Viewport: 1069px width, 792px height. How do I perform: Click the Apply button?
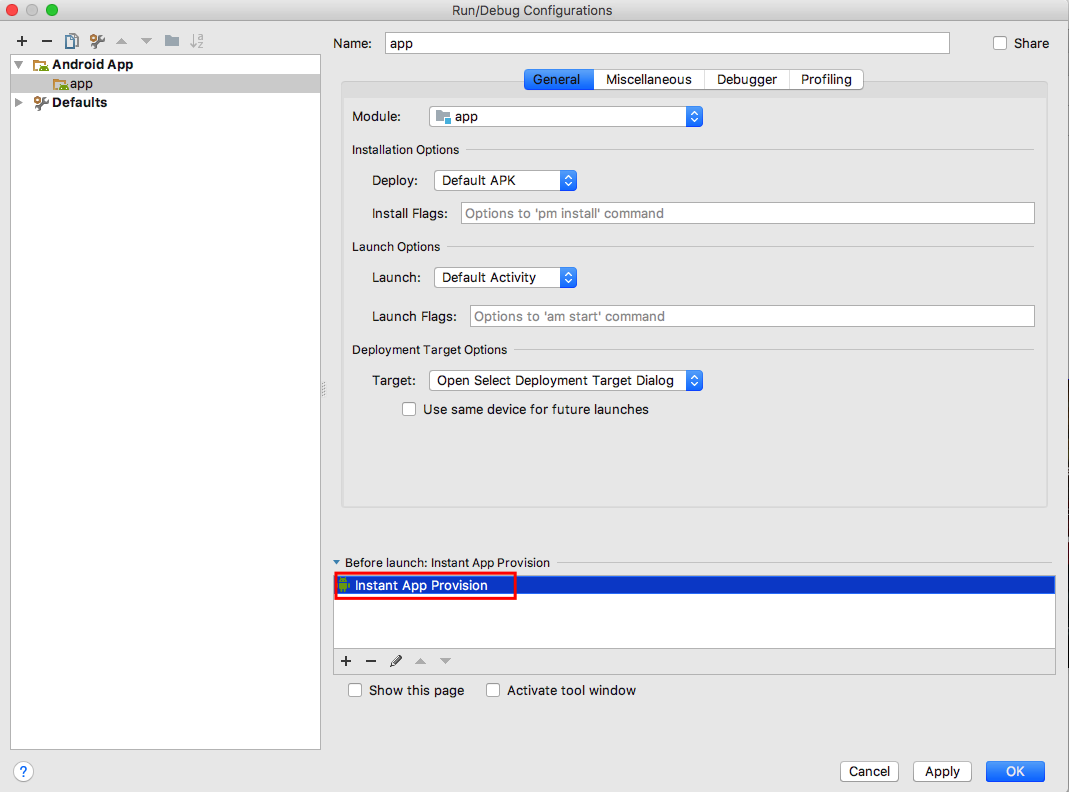tap(942, 772)
